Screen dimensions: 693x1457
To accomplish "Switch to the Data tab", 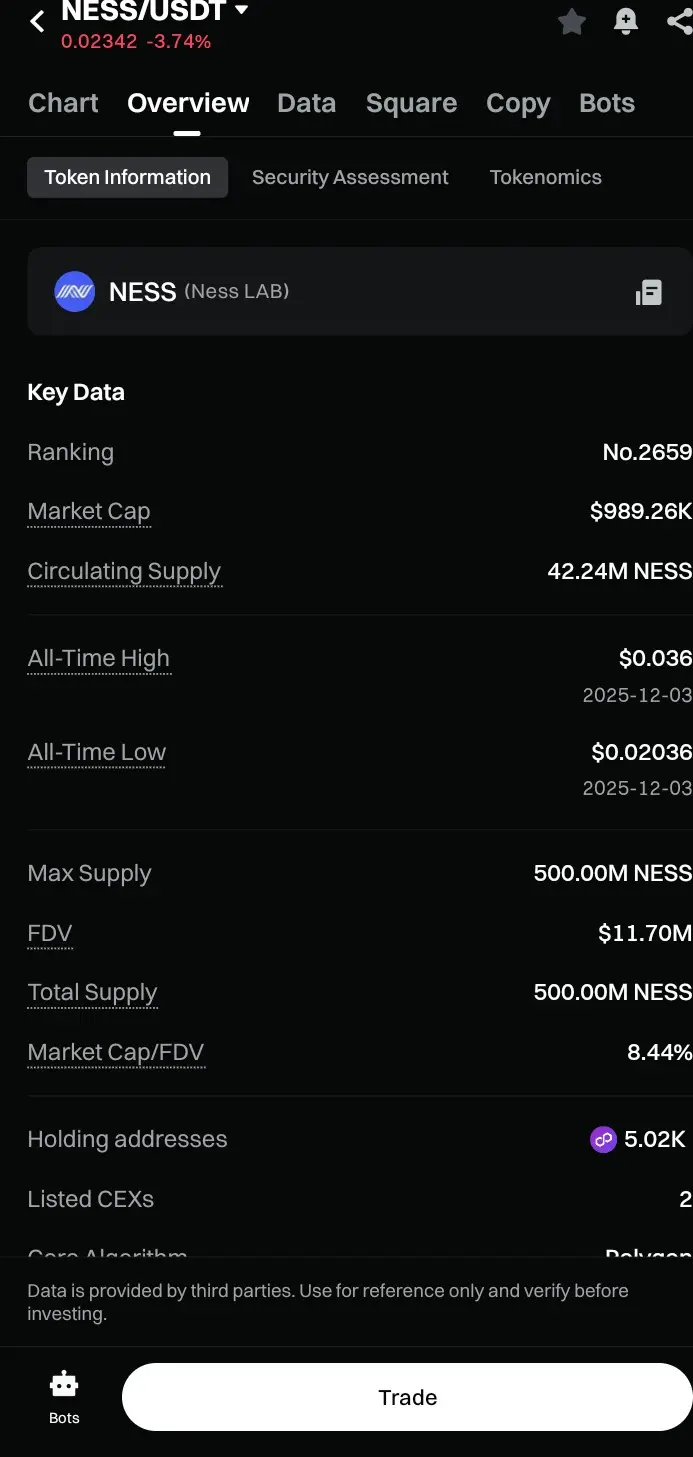I will 306,103.
